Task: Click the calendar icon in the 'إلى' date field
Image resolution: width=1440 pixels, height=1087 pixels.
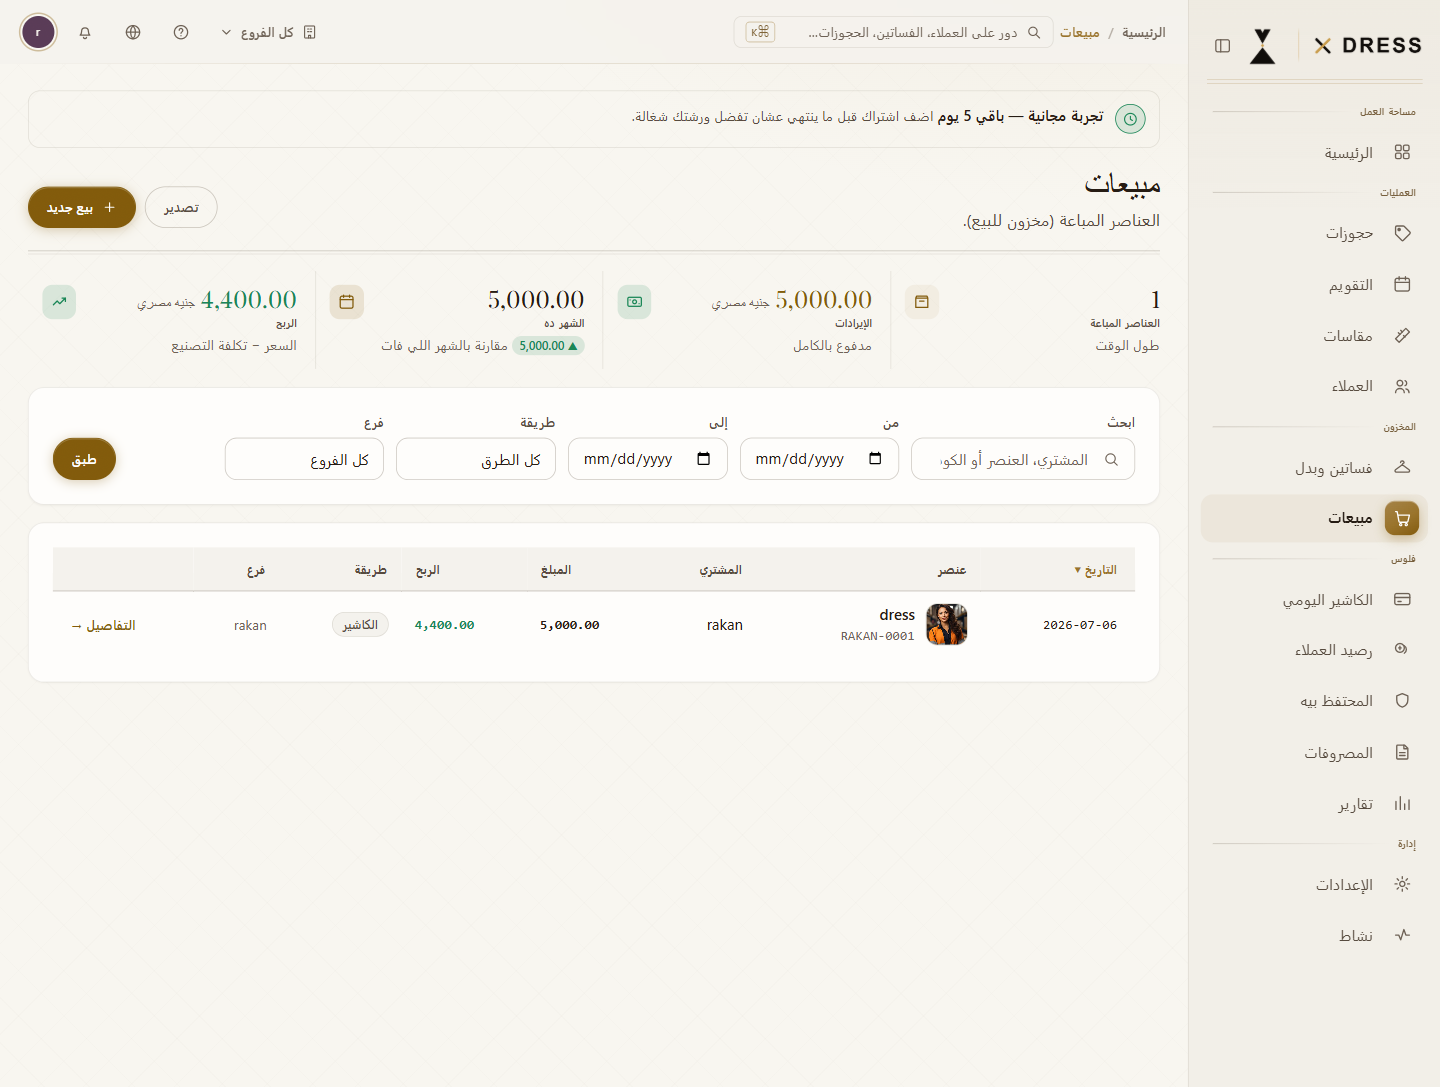Action: point(704,459)
